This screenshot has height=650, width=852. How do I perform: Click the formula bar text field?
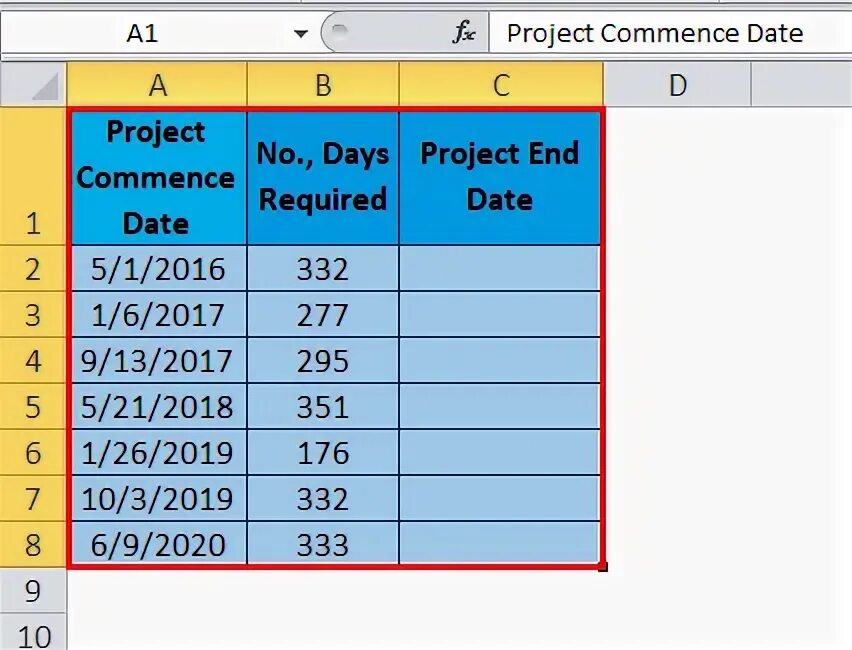(x=671, y=33)
